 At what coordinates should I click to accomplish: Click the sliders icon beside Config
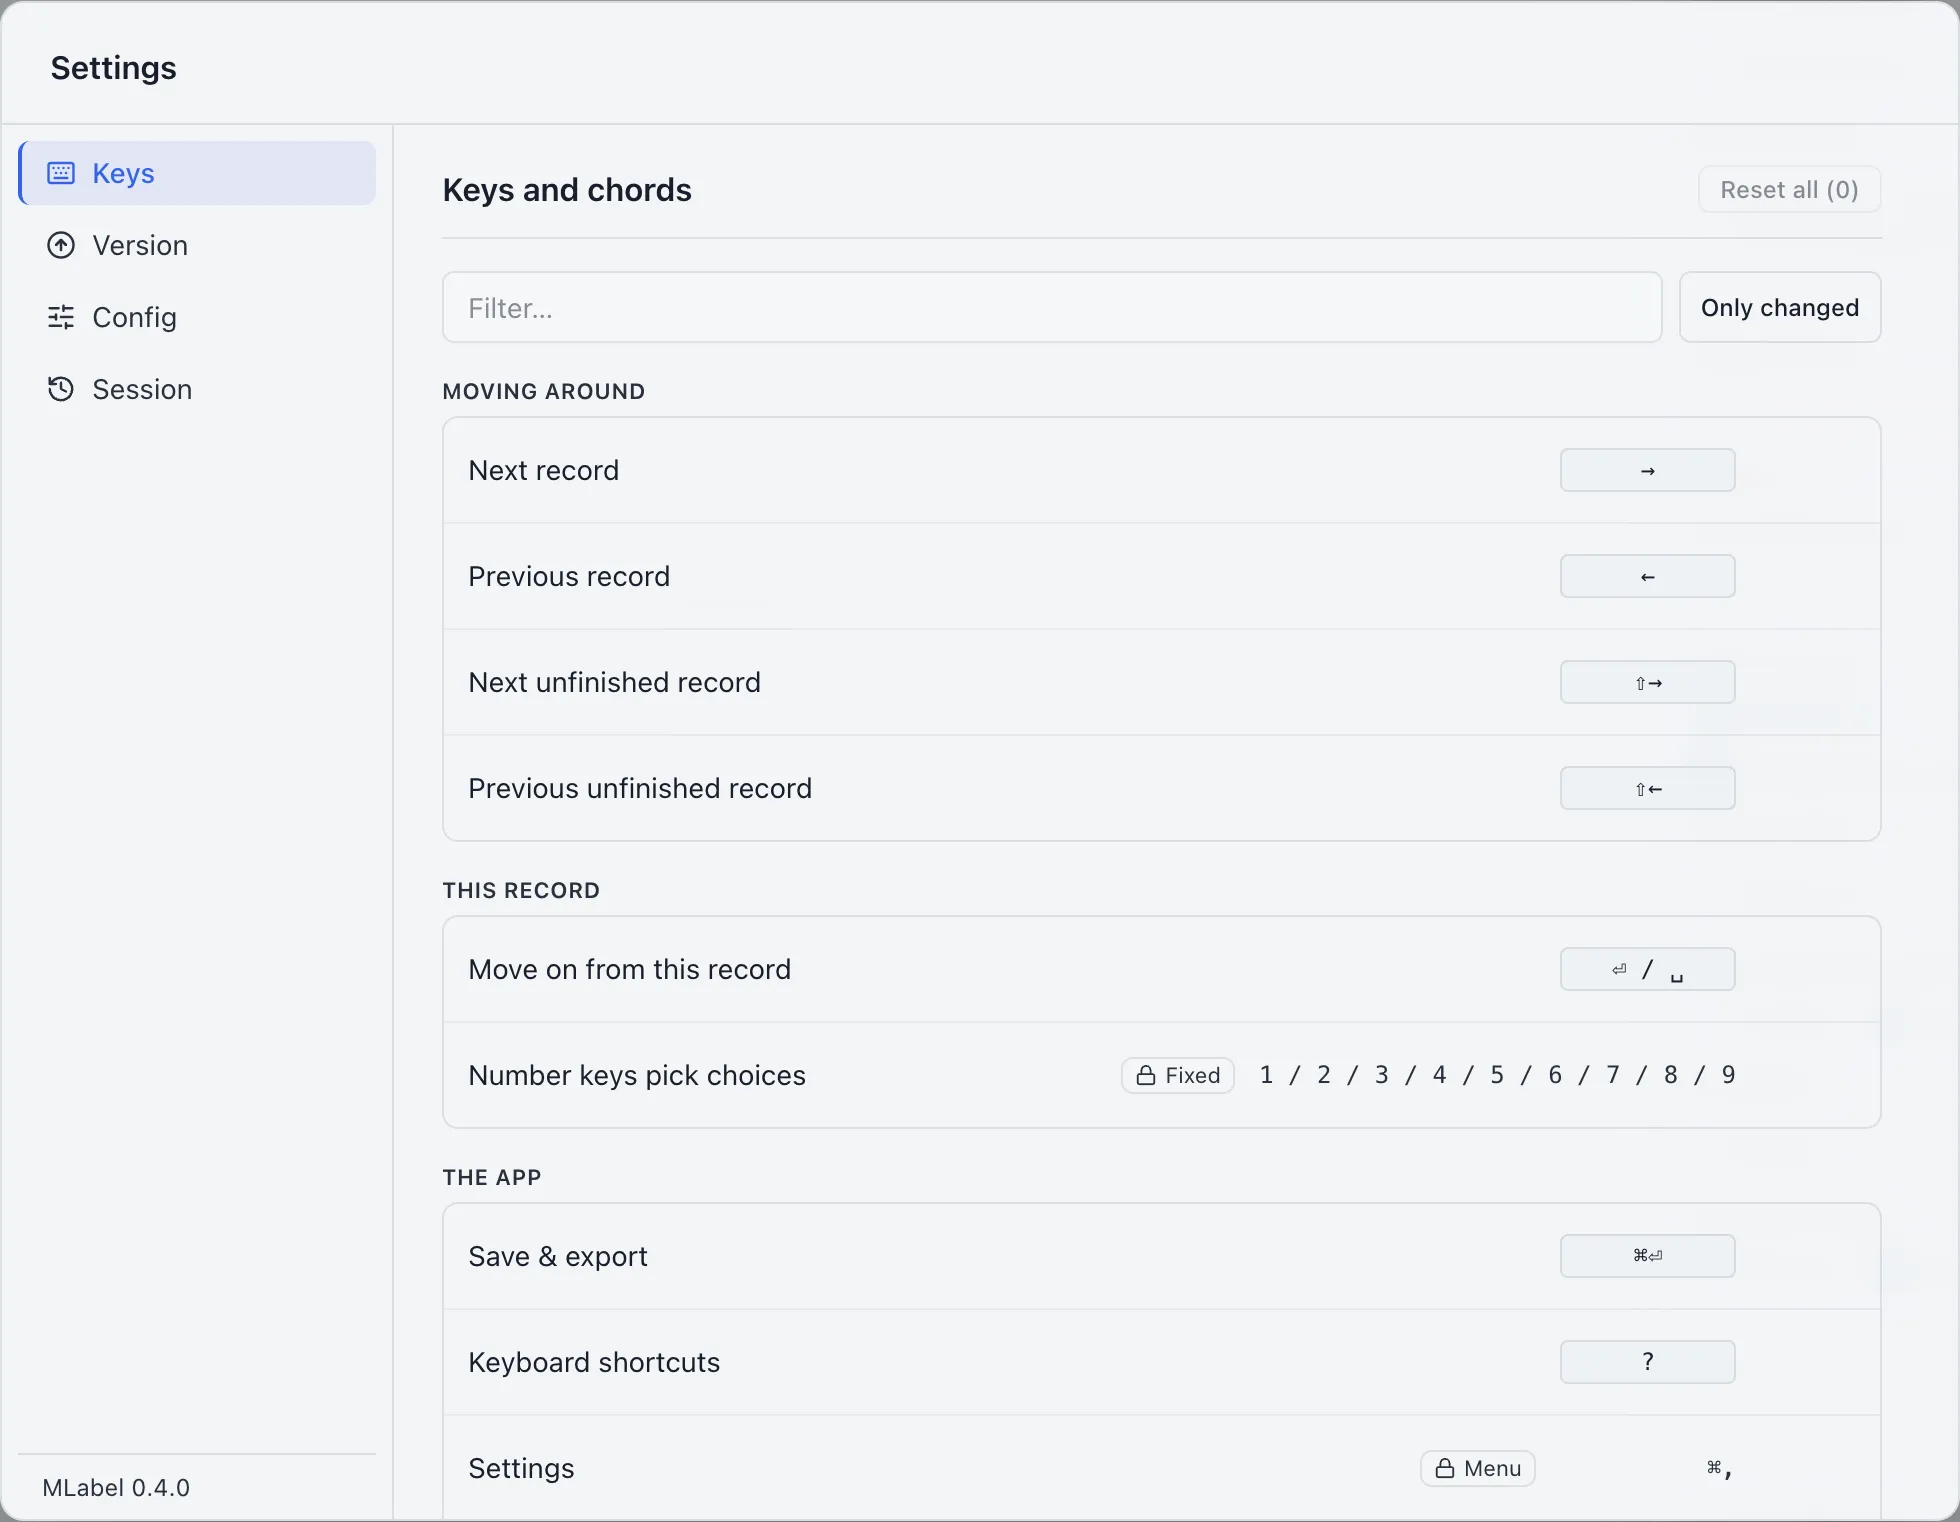(61, 317)
